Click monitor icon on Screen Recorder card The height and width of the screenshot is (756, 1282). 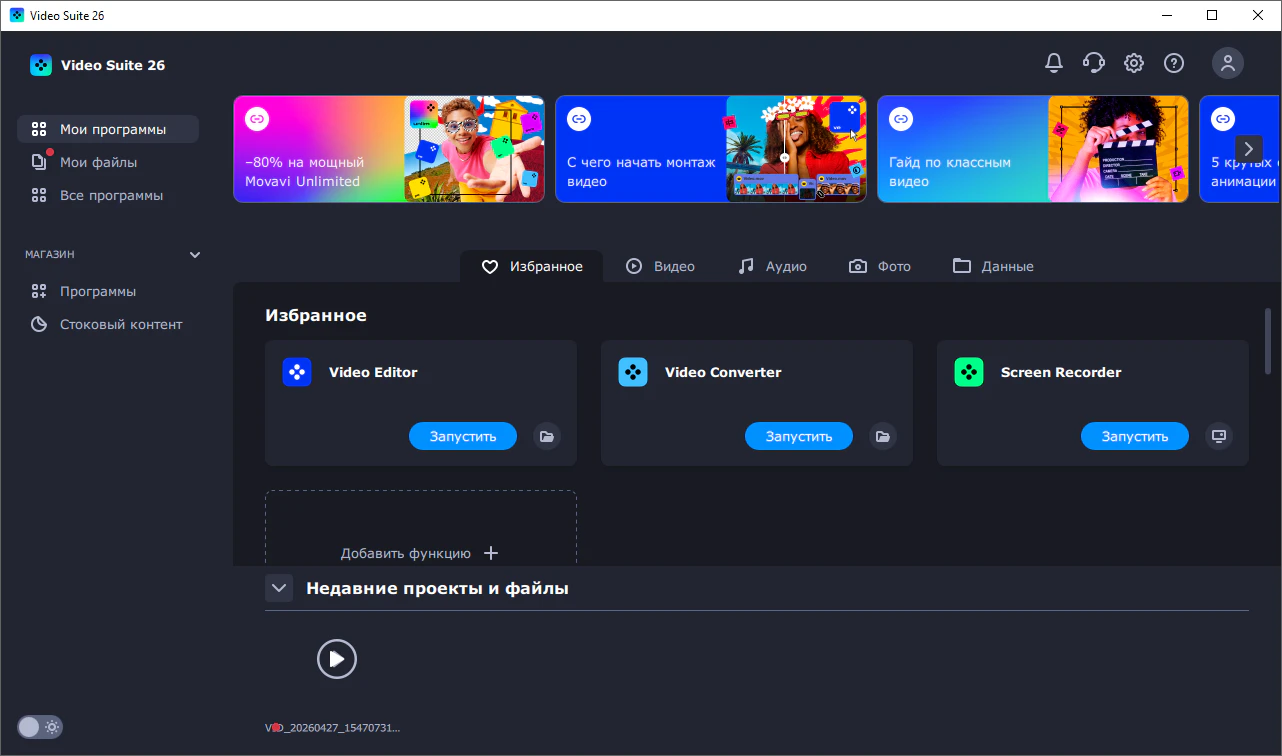[x=1218, y=436]
